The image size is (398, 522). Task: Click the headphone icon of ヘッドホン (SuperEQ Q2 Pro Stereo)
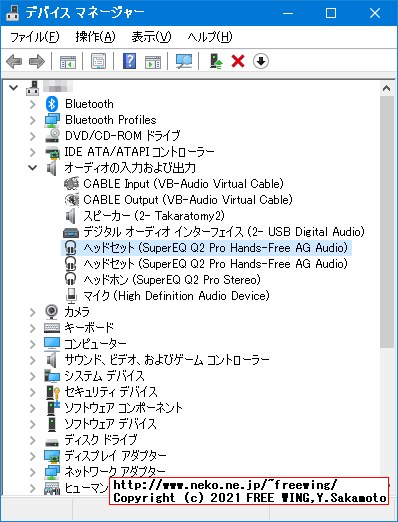71,280
